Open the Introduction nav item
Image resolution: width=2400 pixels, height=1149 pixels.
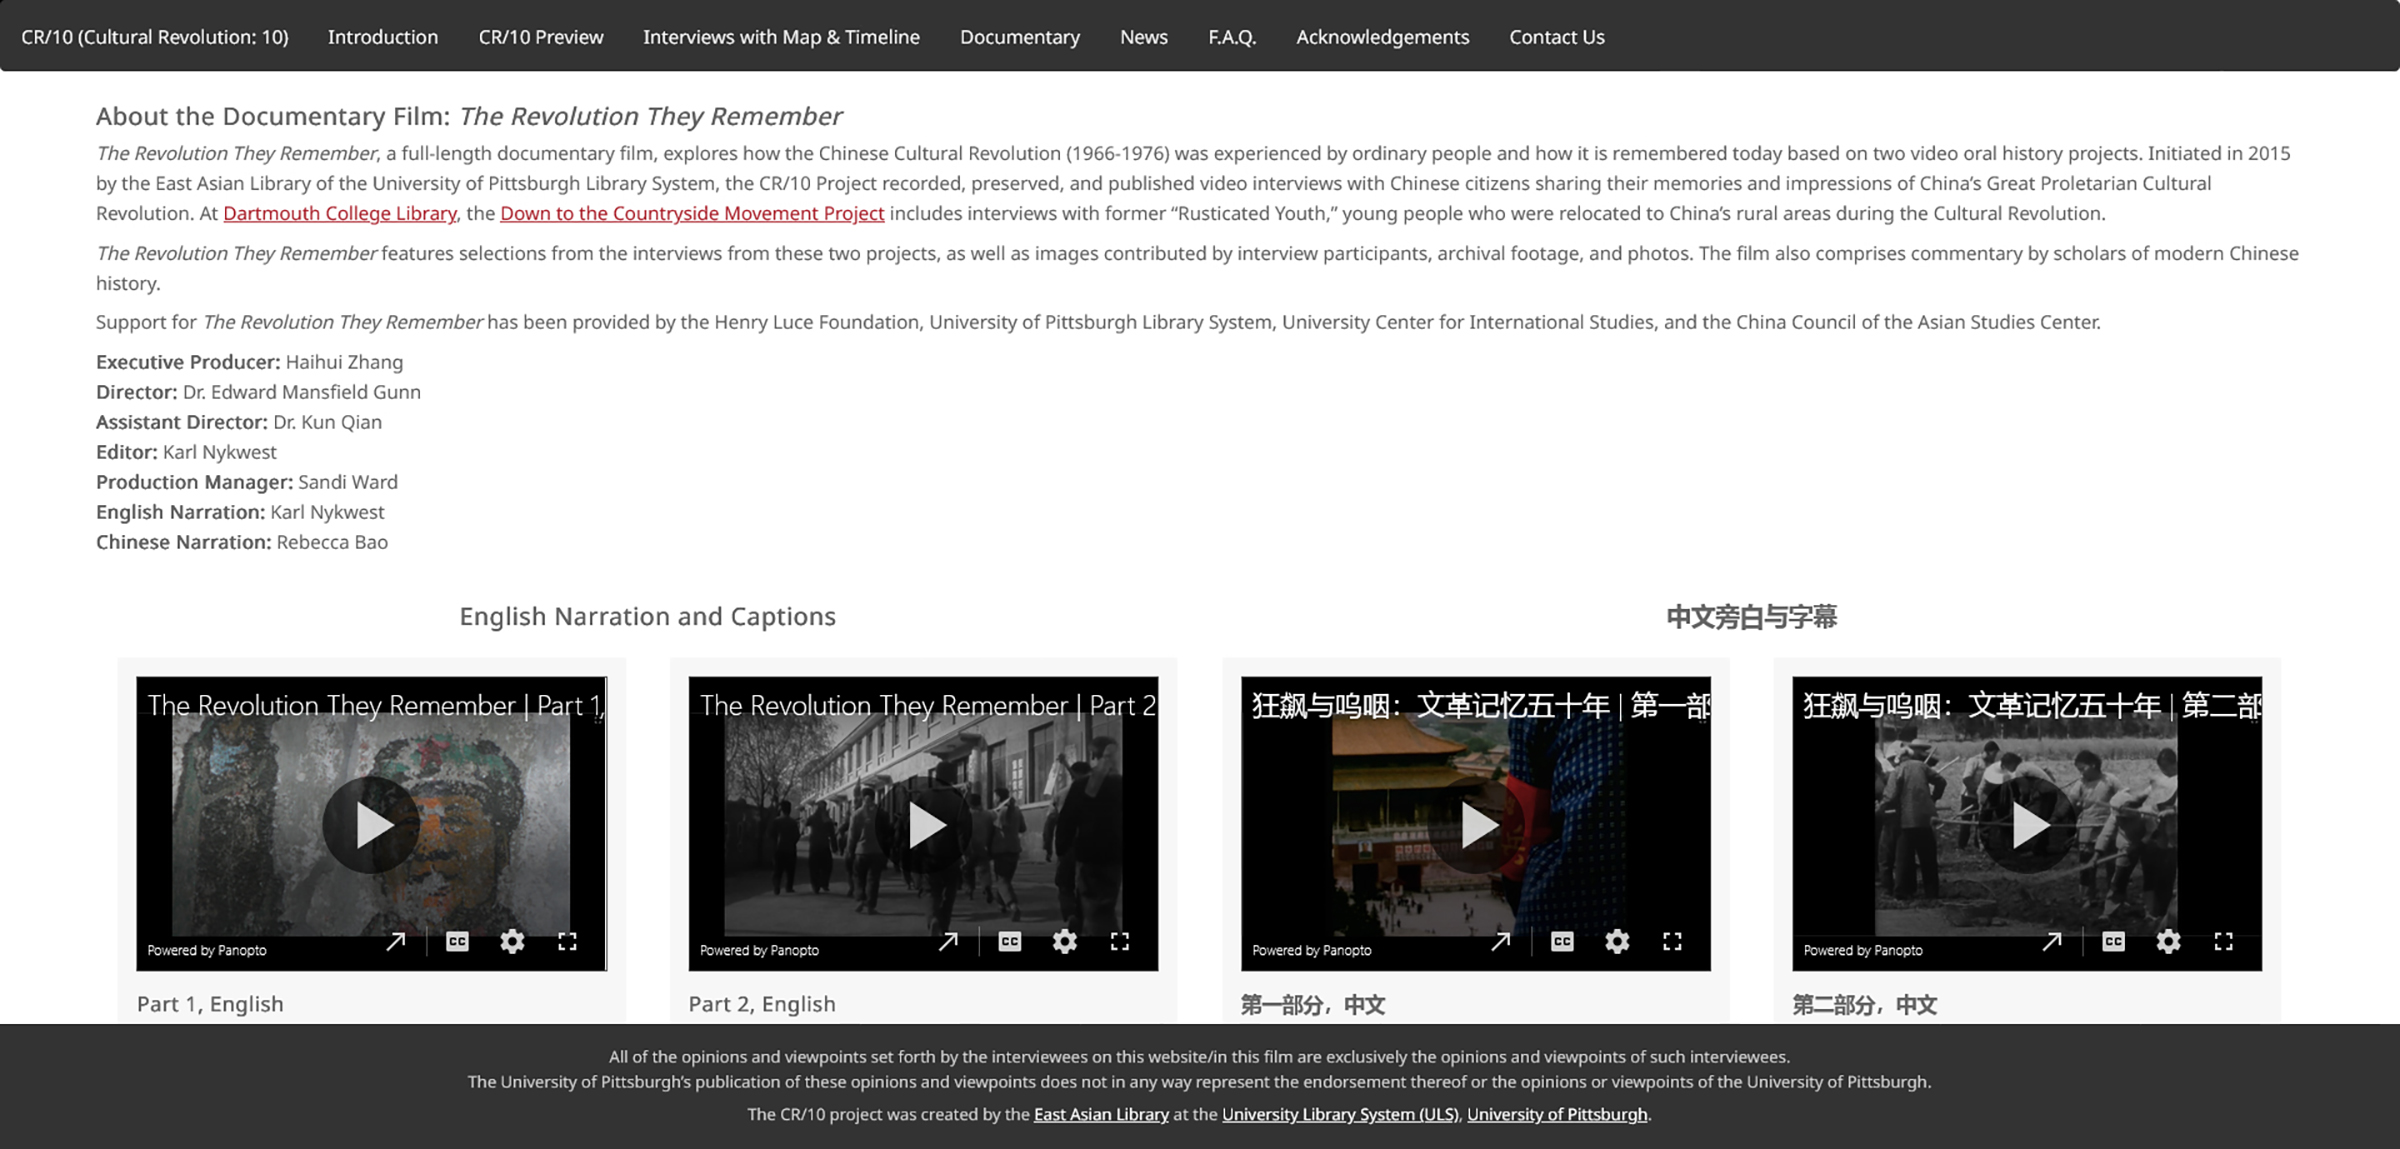(x=383, y=37)
